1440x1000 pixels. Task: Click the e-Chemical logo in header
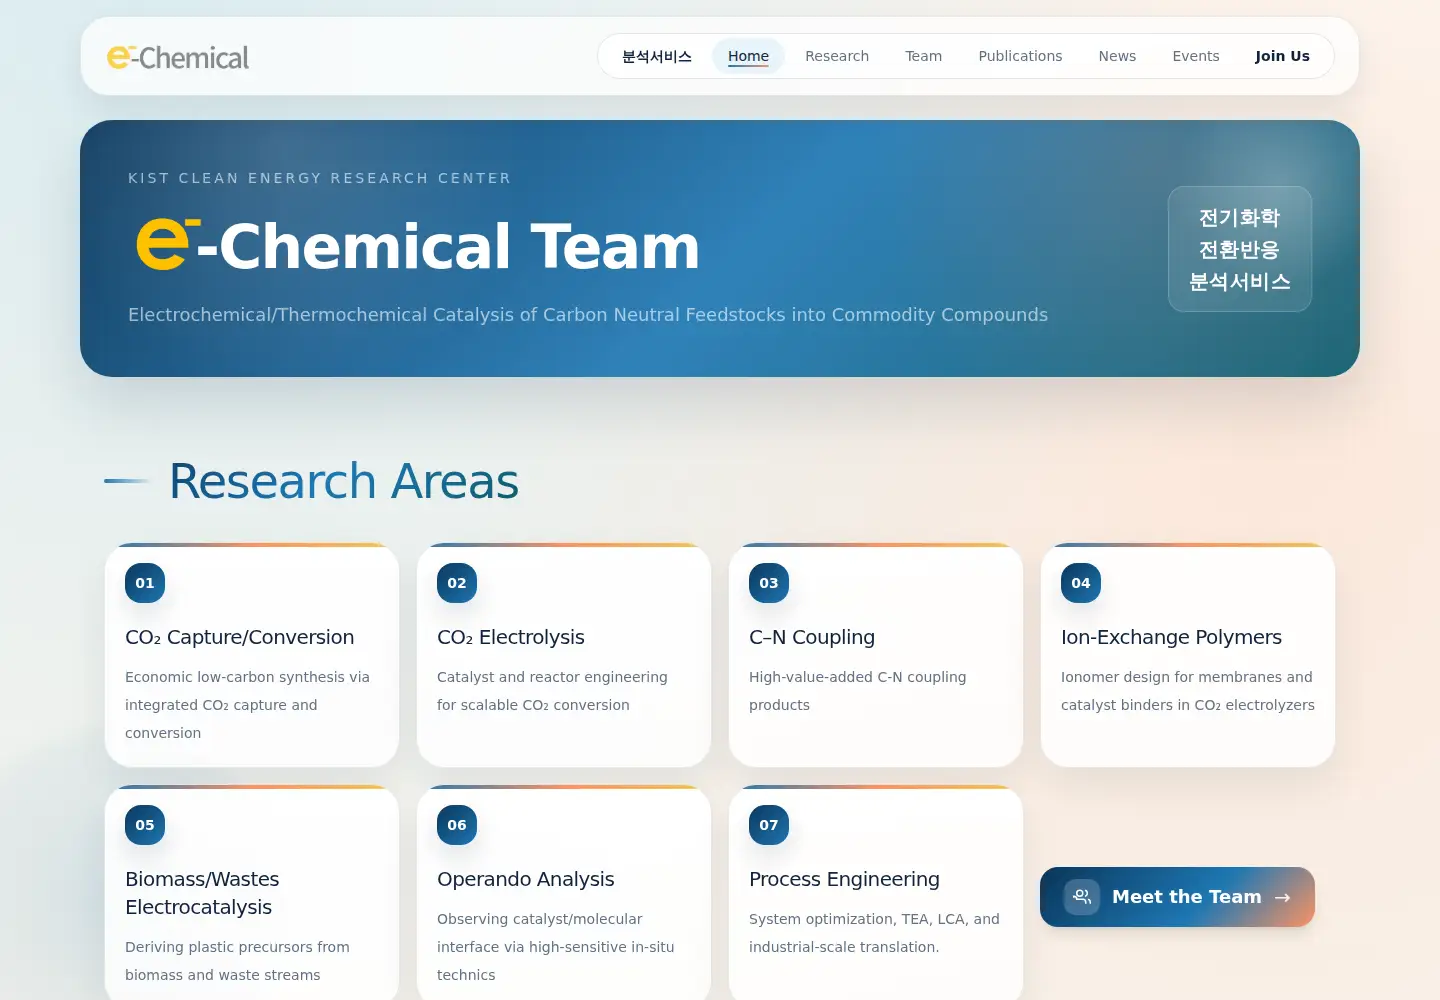pos(178,57)
